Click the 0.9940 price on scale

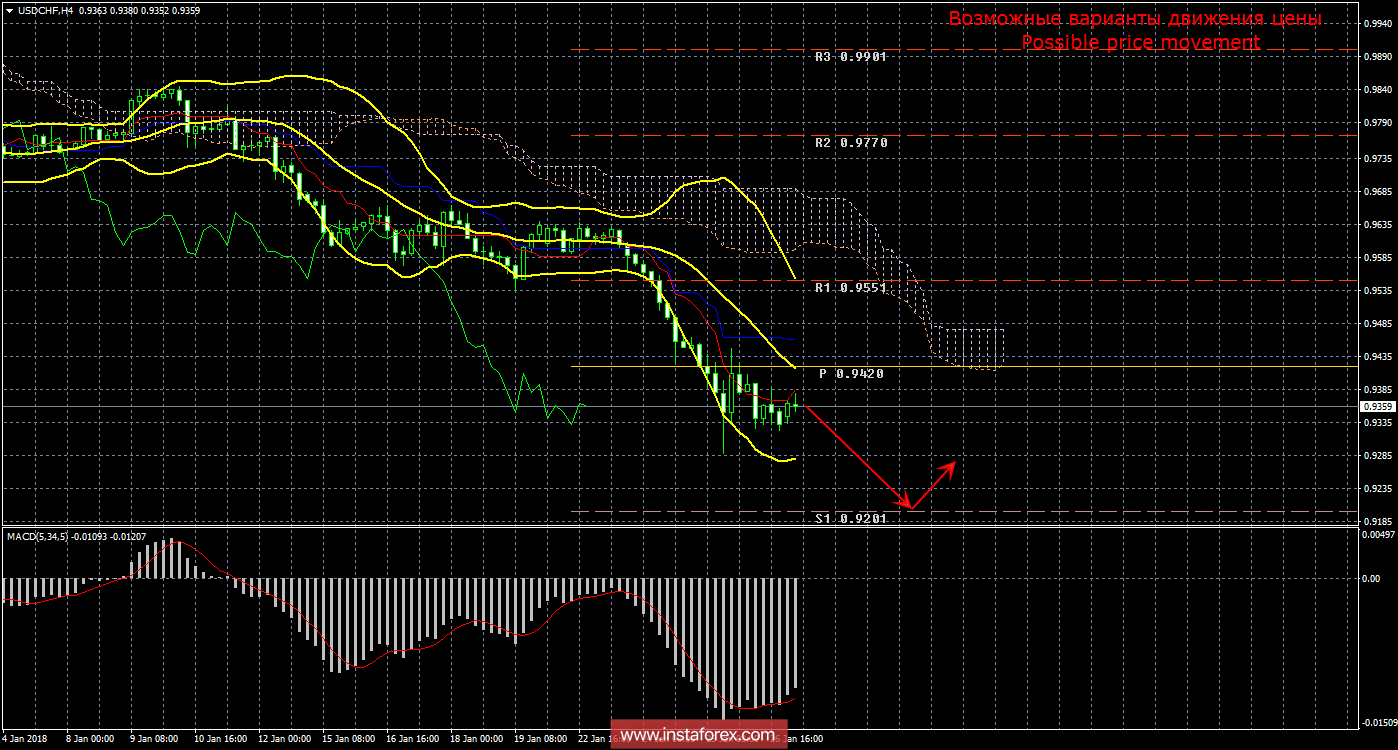pos(1377,26)
